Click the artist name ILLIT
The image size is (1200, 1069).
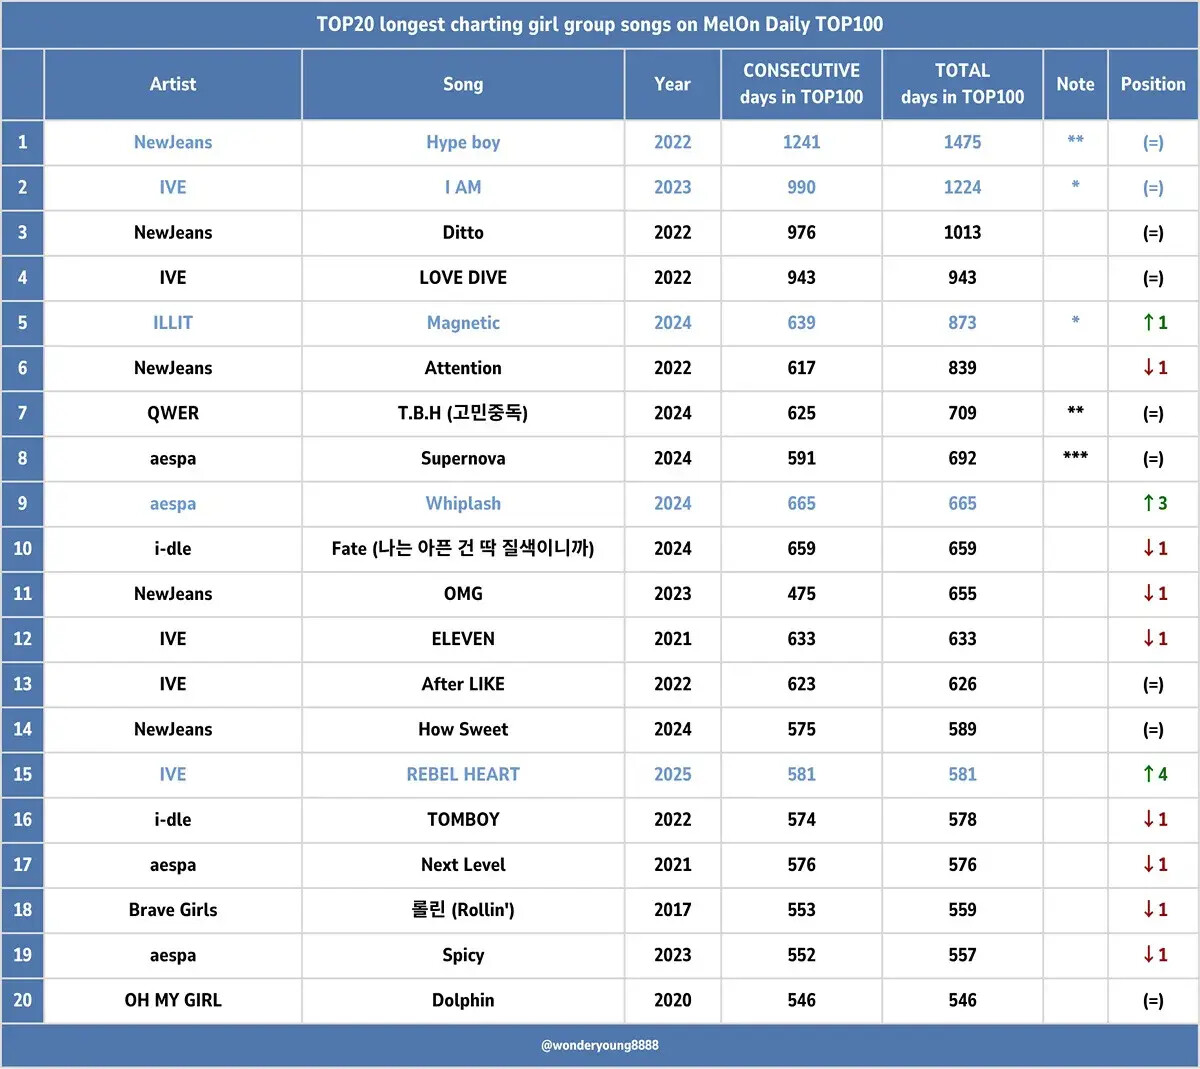(173, 322)
